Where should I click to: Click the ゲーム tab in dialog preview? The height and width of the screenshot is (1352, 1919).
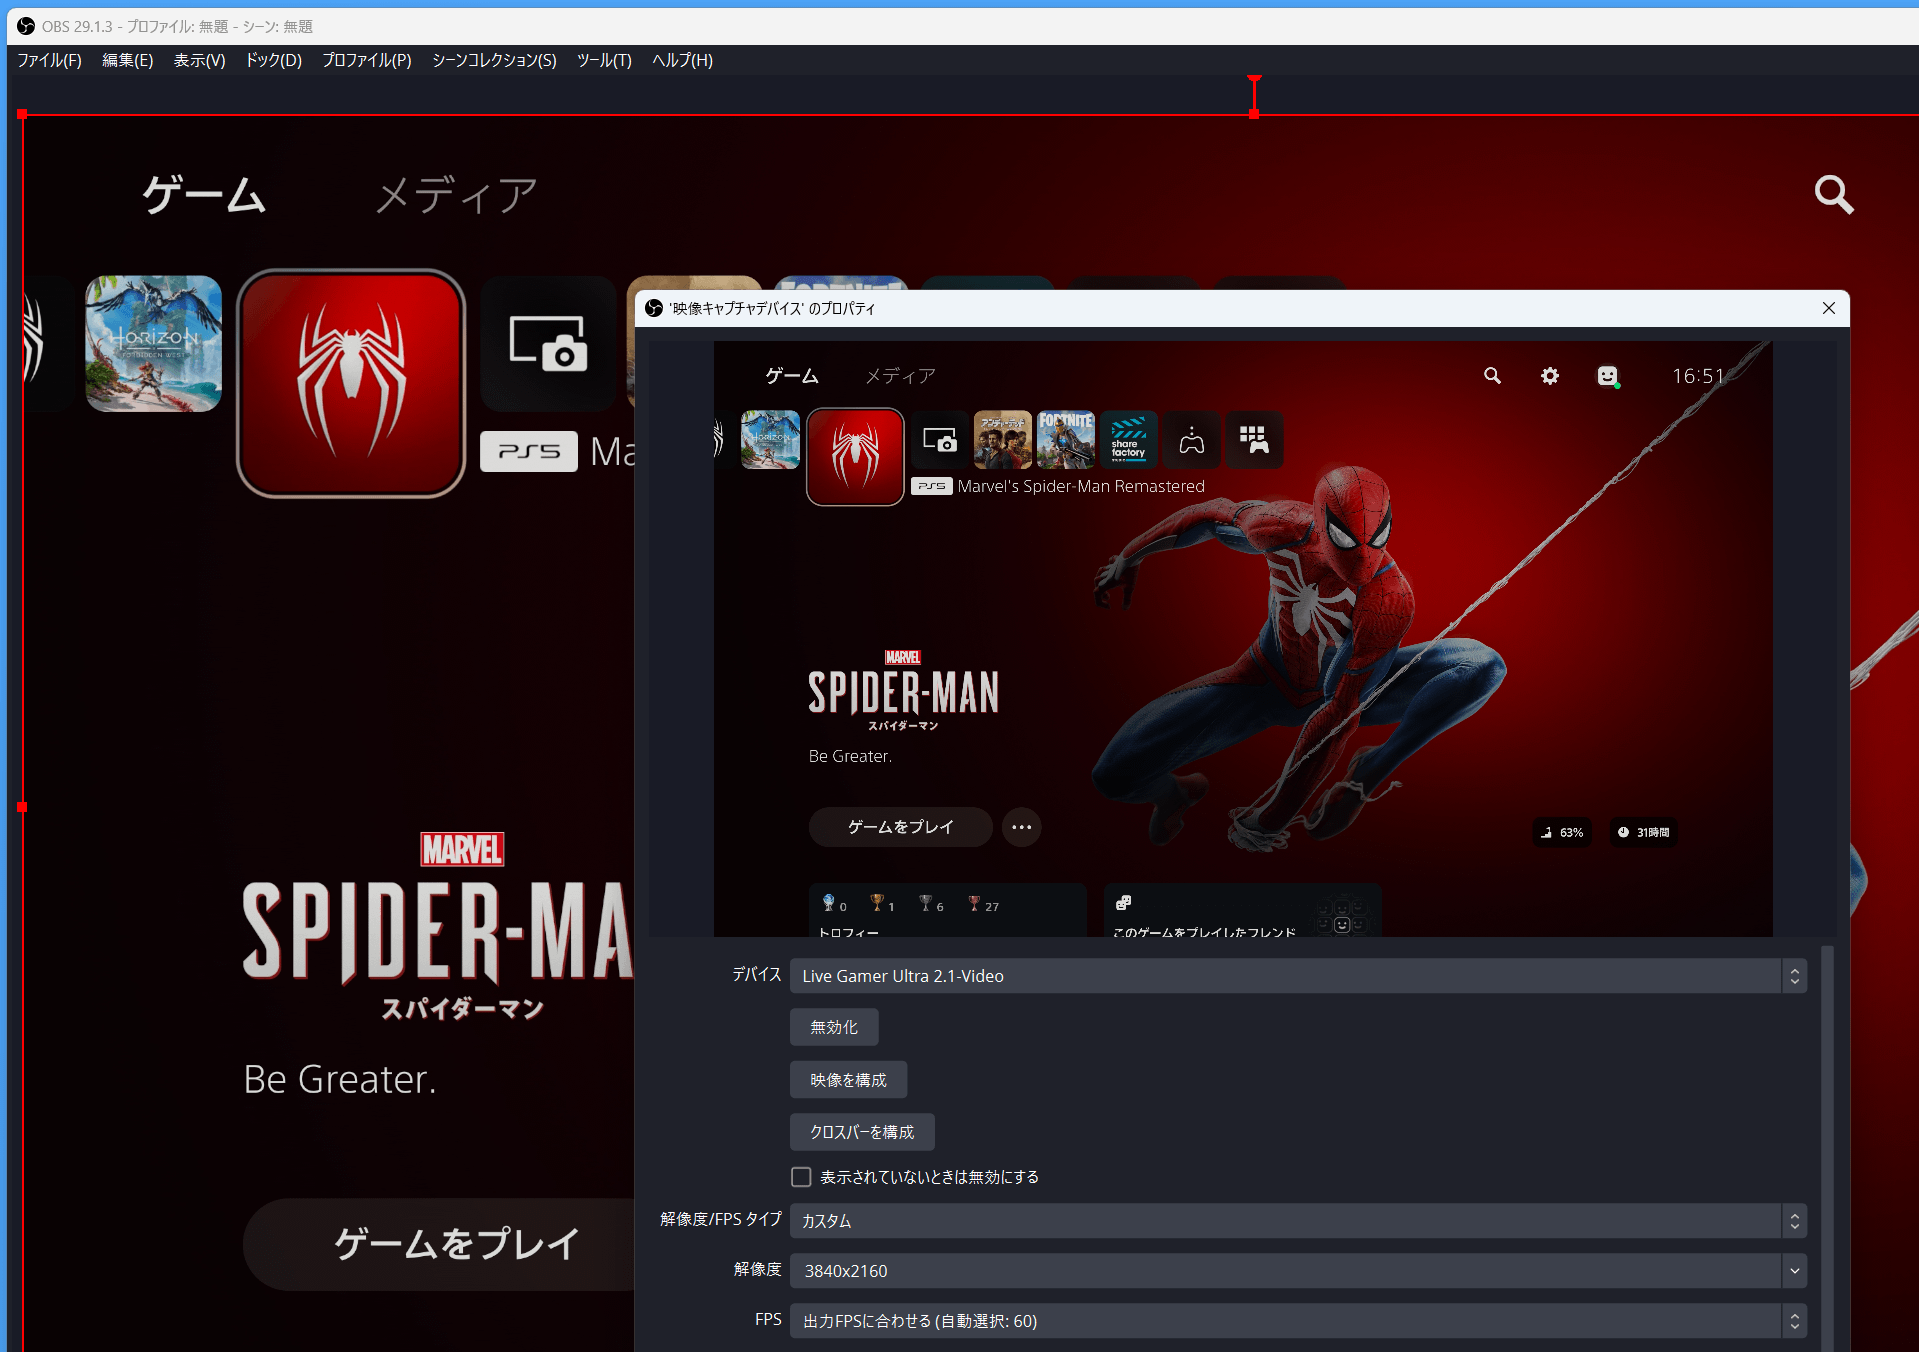[x=792, y=376]
